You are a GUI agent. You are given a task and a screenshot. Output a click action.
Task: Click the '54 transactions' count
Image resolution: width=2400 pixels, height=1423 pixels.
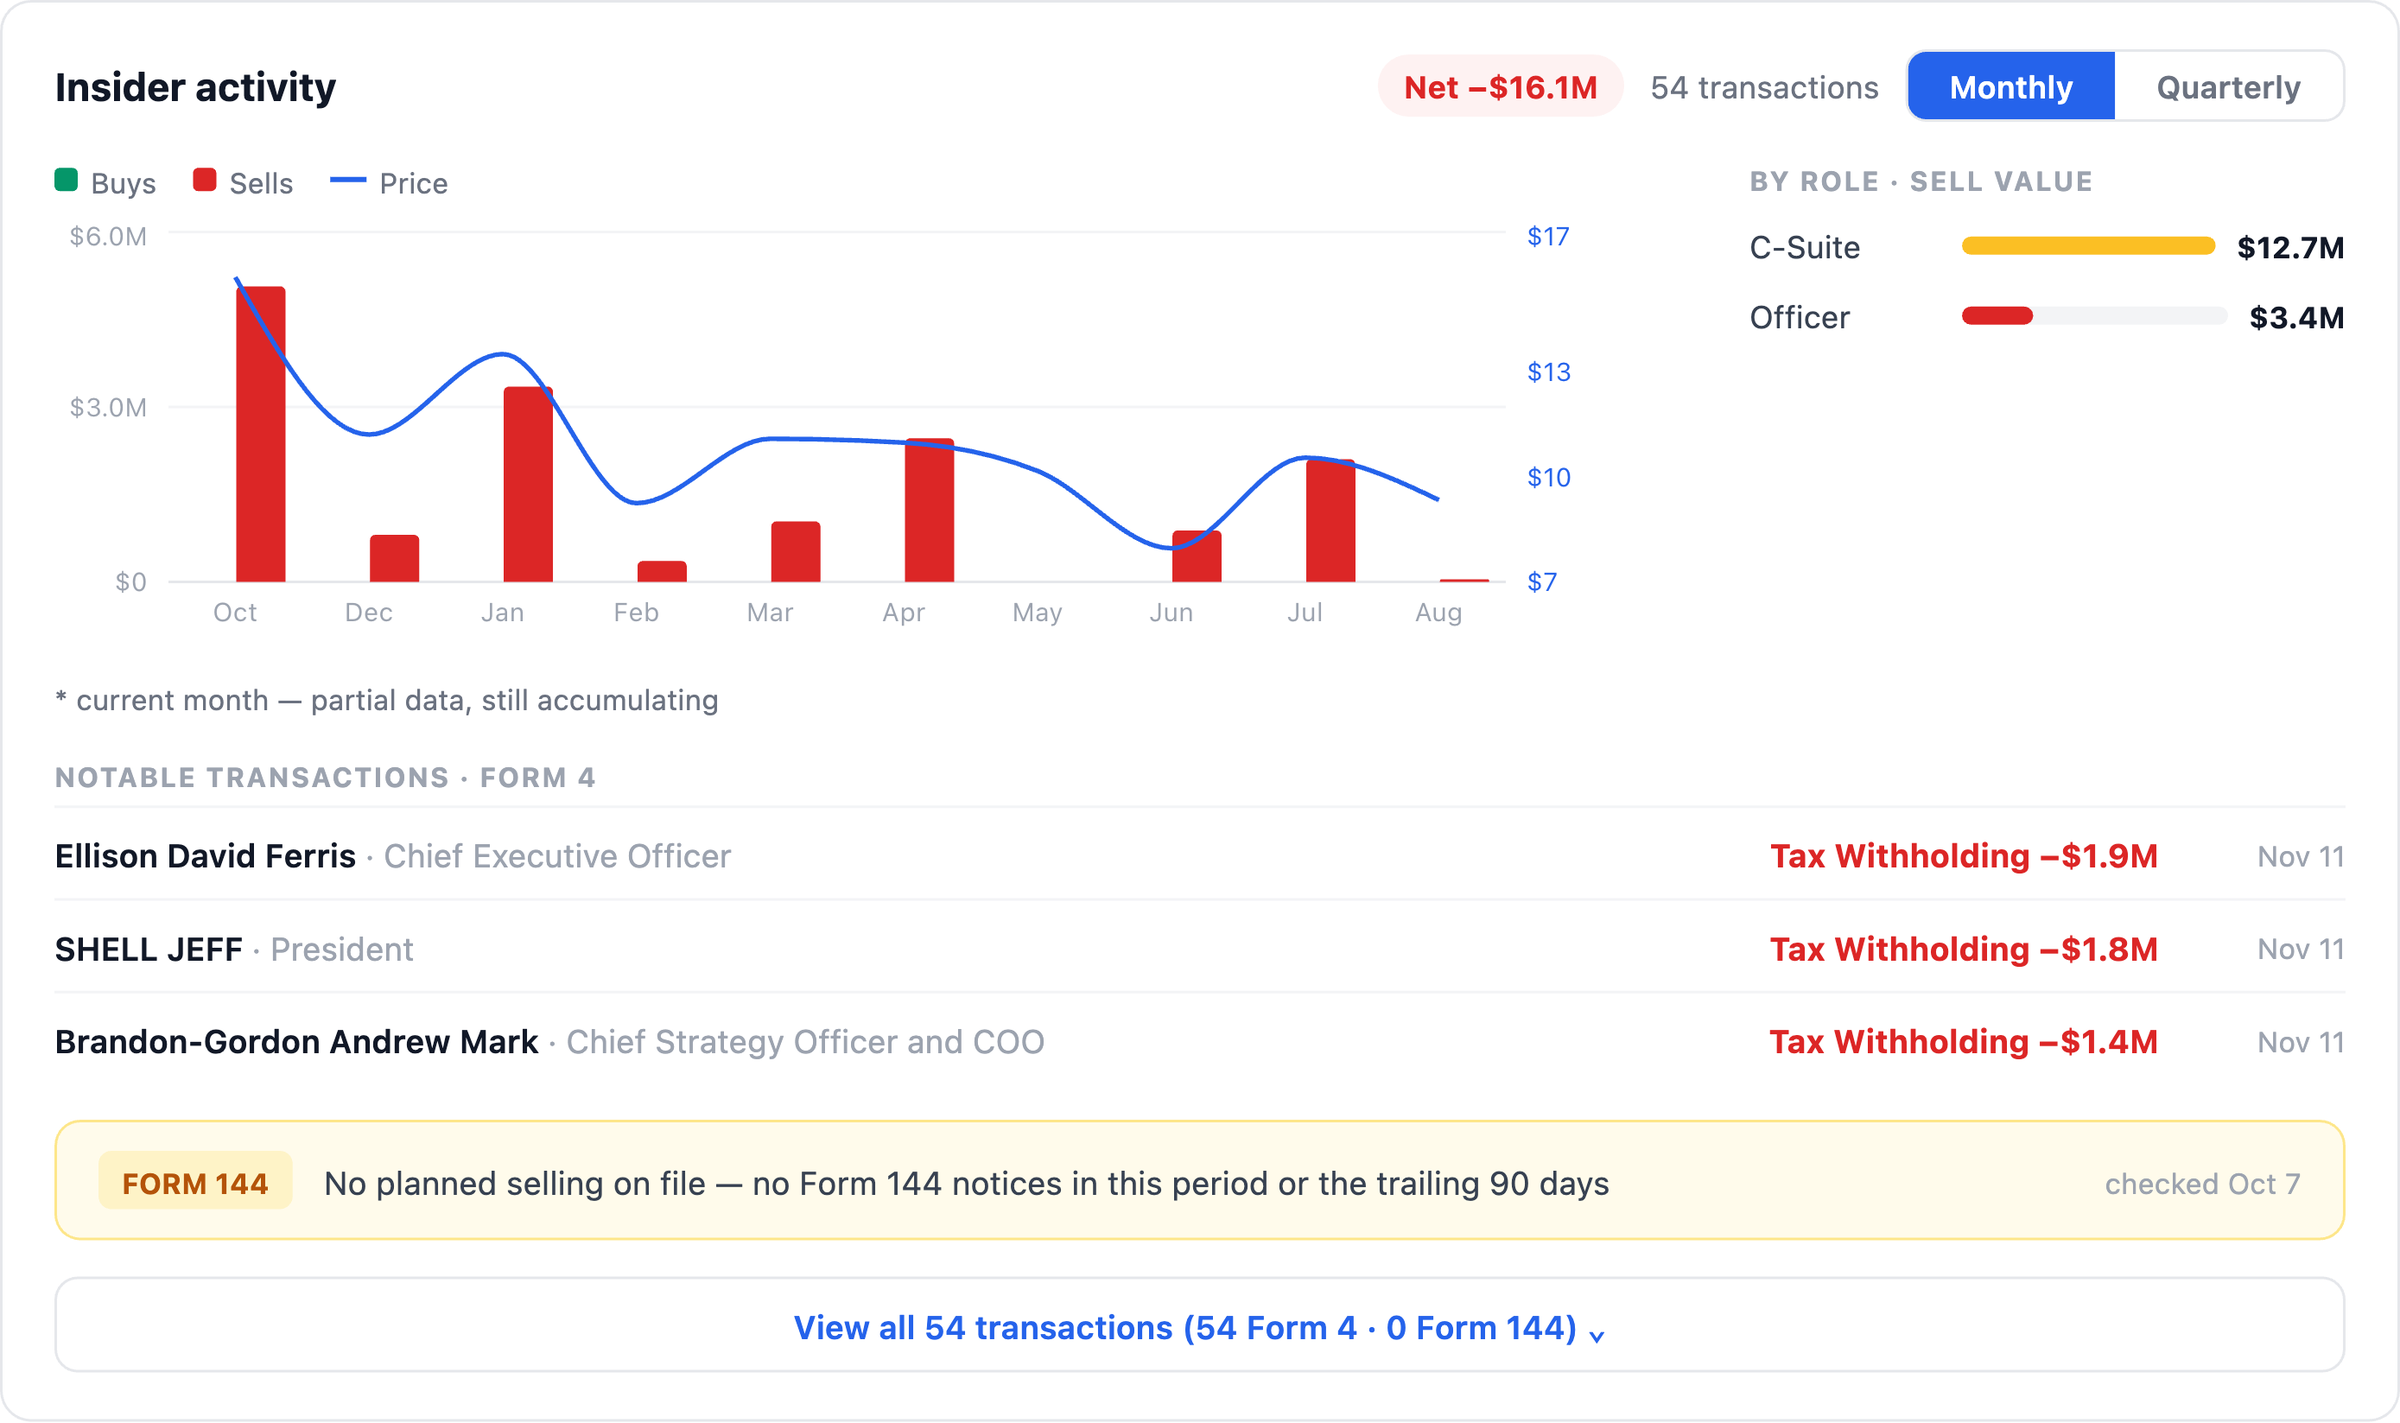(1764, 87)
